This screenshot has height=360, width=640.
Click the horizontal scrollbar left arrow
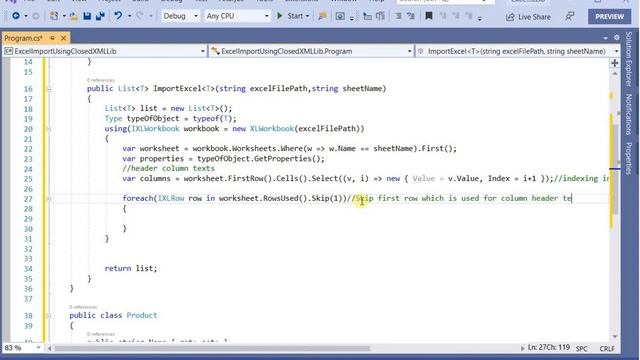(x=49, y=349)
